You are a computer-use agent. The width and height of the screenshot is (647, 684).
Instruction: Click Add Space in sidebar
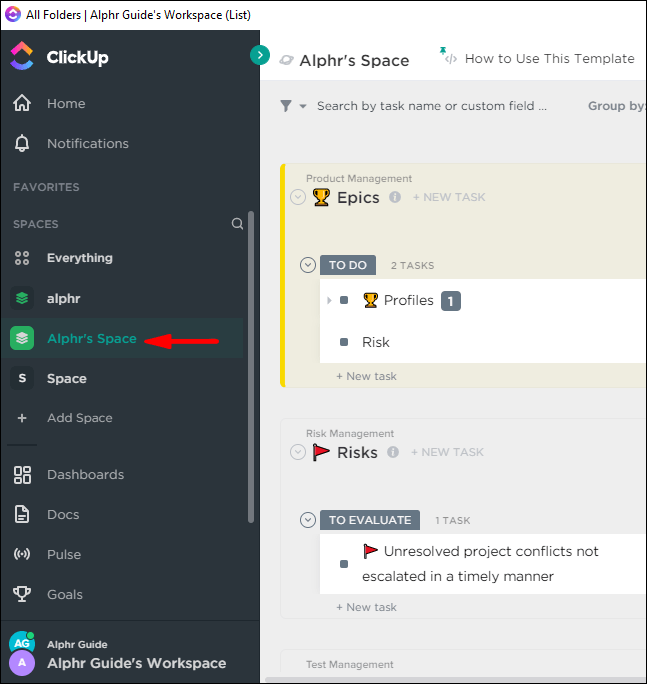[80, 418]
